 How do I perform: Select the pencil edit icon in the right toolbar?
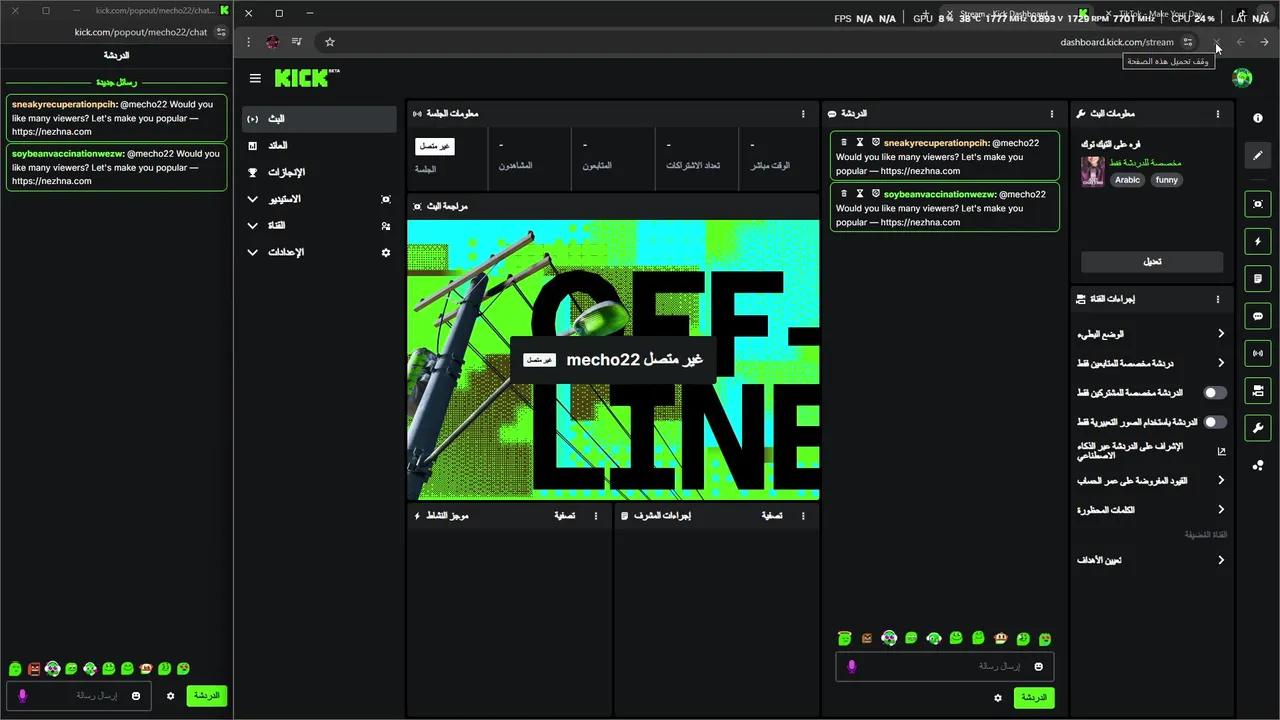1258,155
